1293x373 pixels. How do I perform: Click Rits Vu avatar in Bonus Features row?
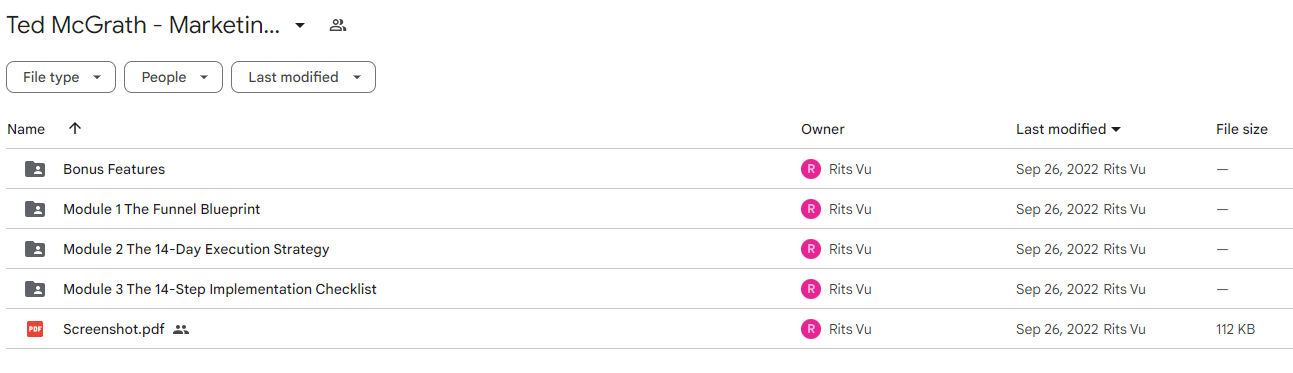tap(811, 169)
